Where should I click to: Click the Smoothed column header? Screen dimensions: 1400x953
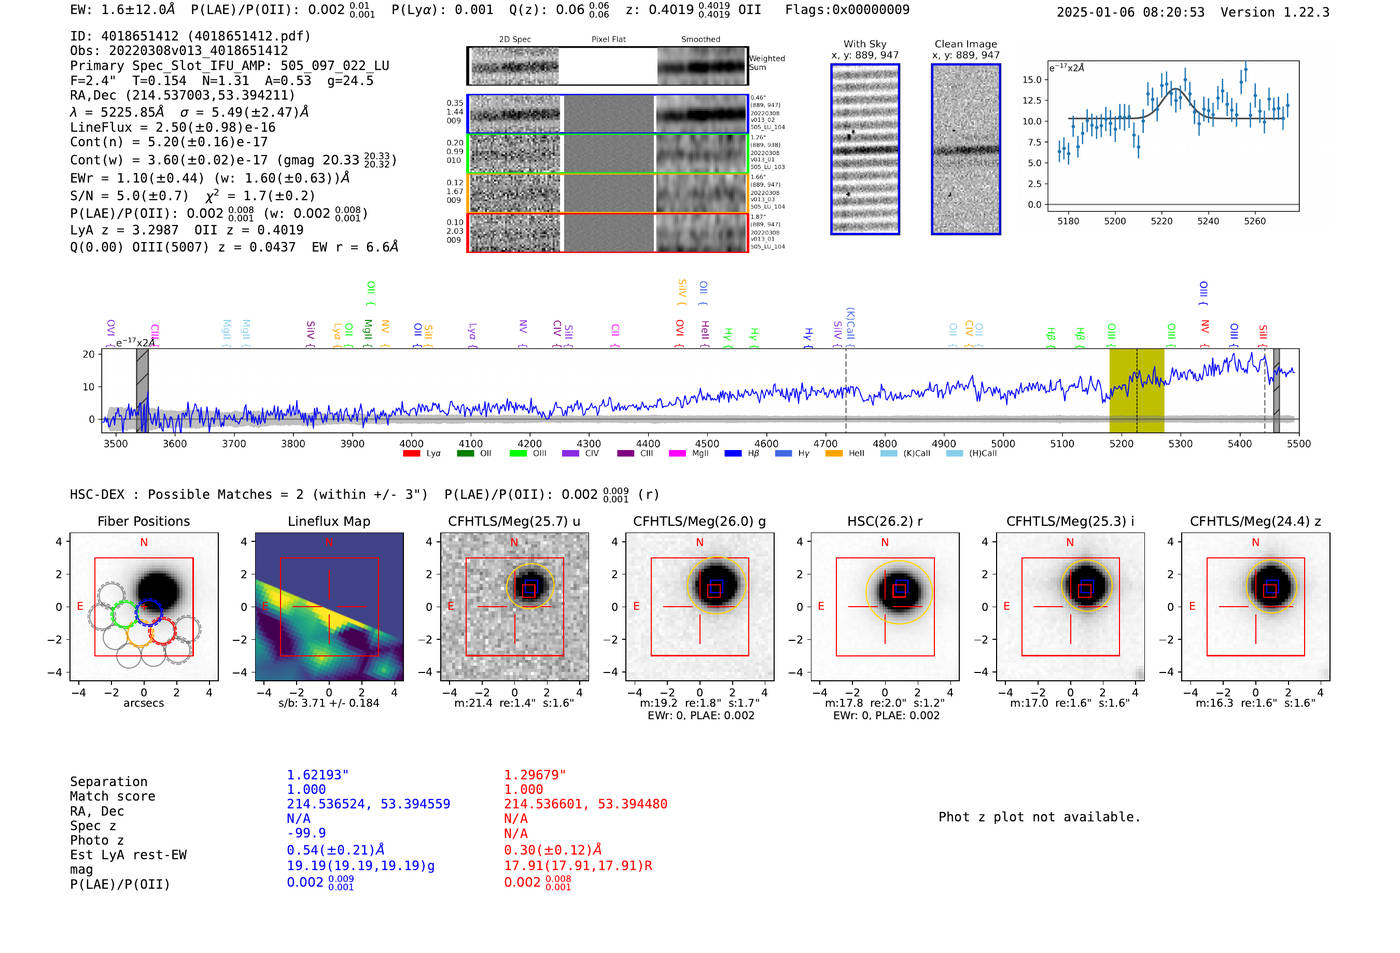point(701,40)
